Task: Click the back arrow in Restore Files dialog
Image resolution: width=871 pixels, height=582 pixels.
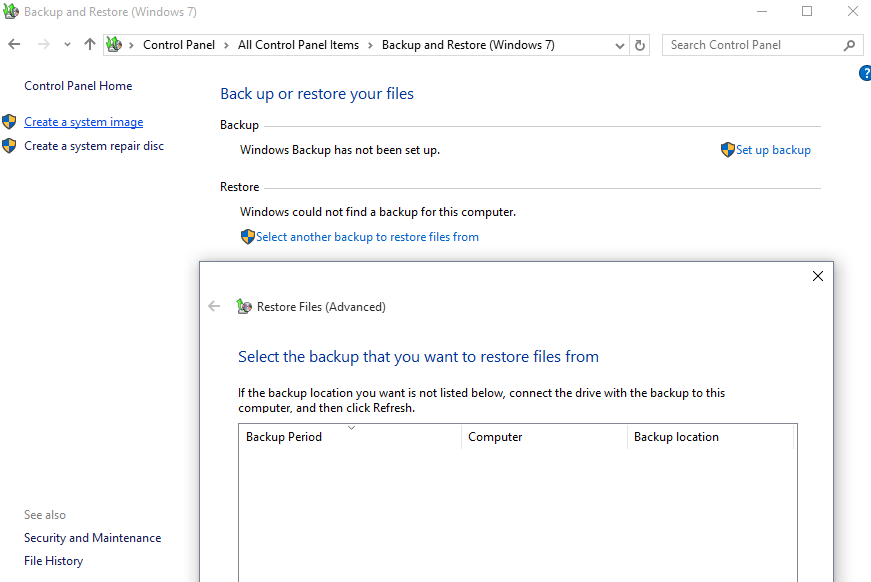Action: [x=214, y=306]
